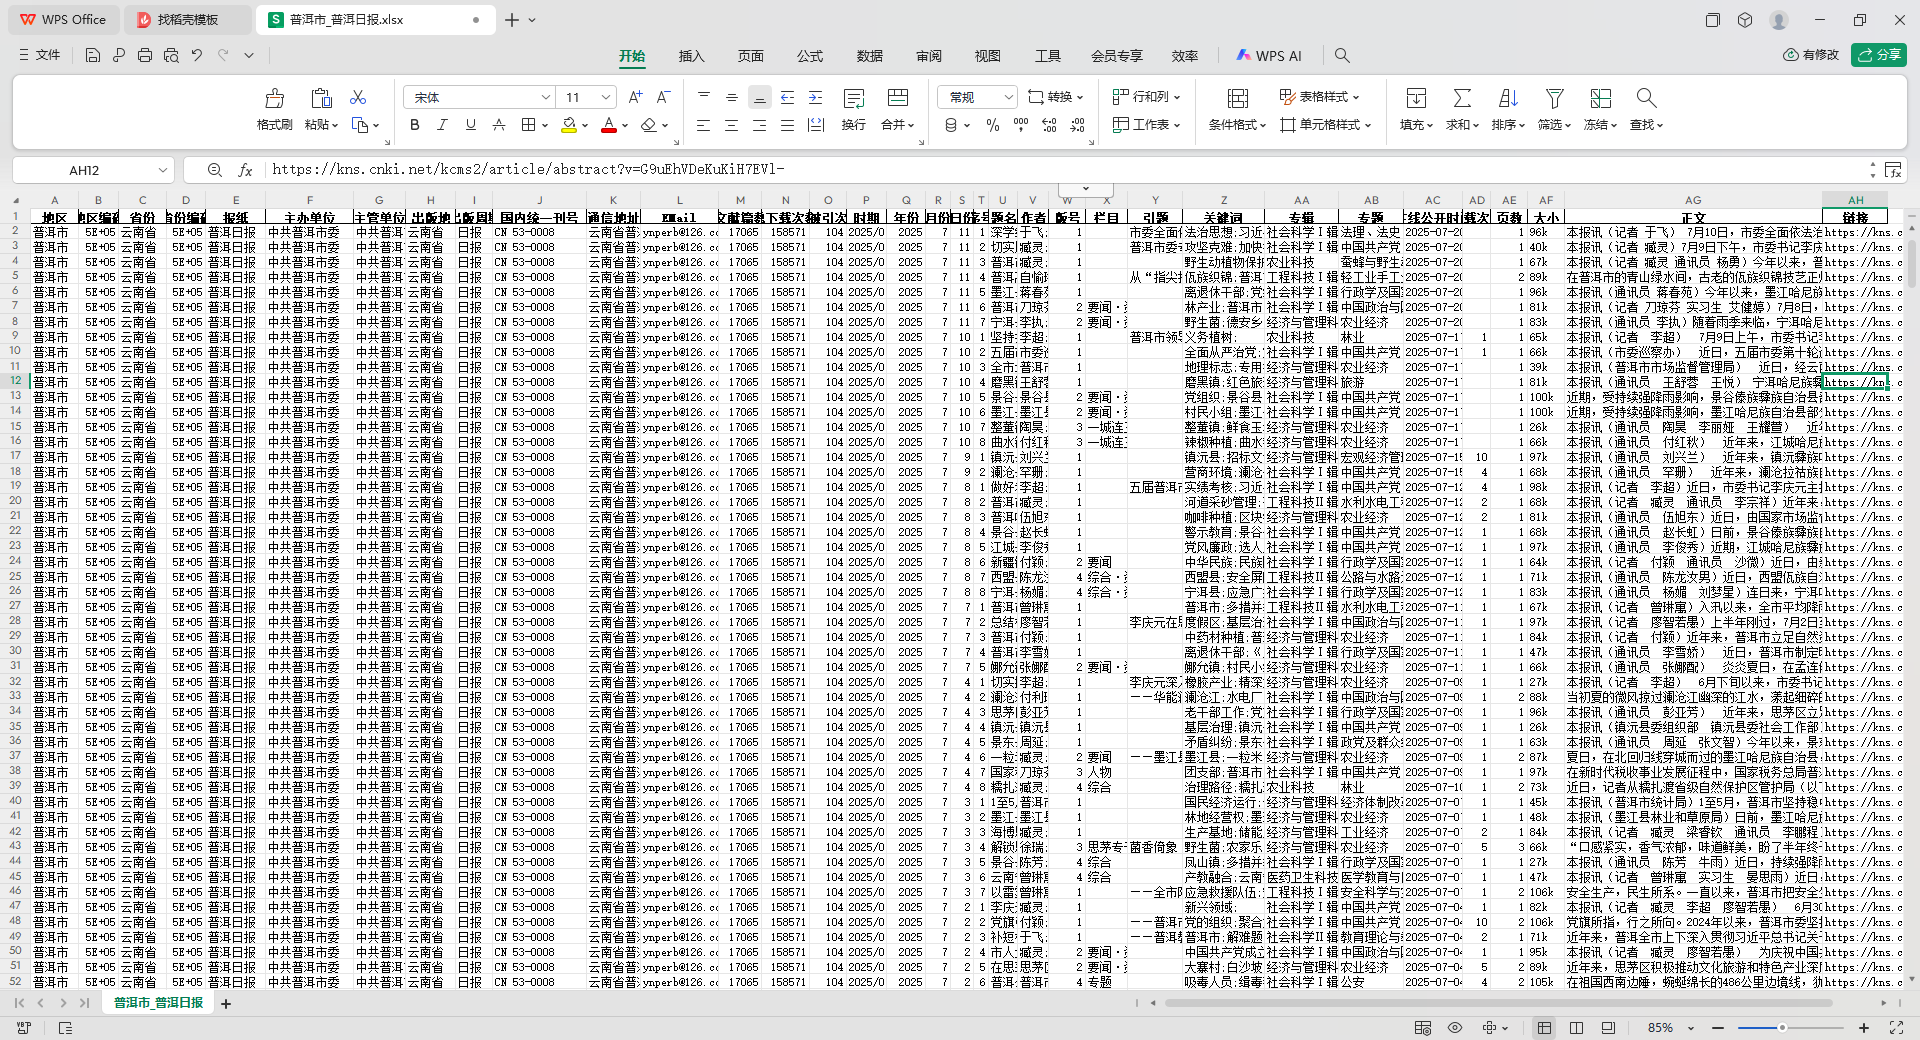Image resolution: width=1920 pixels, height=1040 pixels.
Task: Click the Print icon
Action: click(x=145, y=55)
